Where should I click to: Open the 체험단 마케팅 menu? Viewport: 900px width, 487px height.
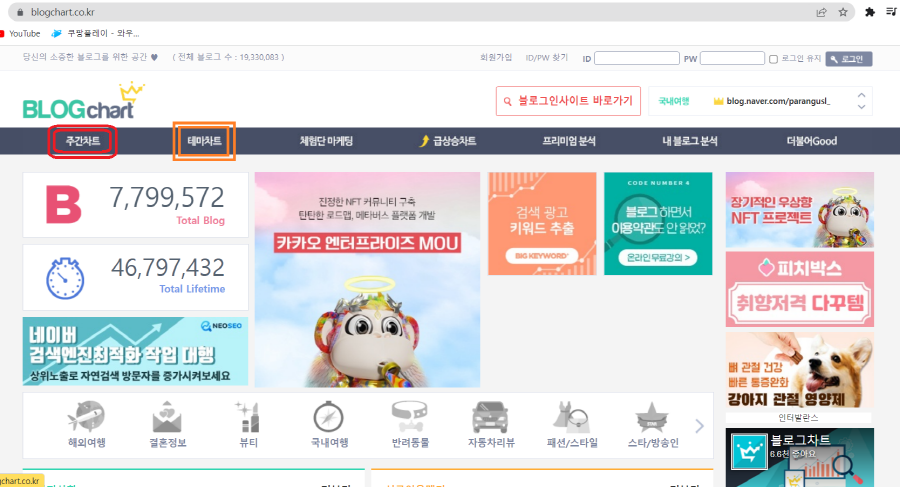[326, 141]
